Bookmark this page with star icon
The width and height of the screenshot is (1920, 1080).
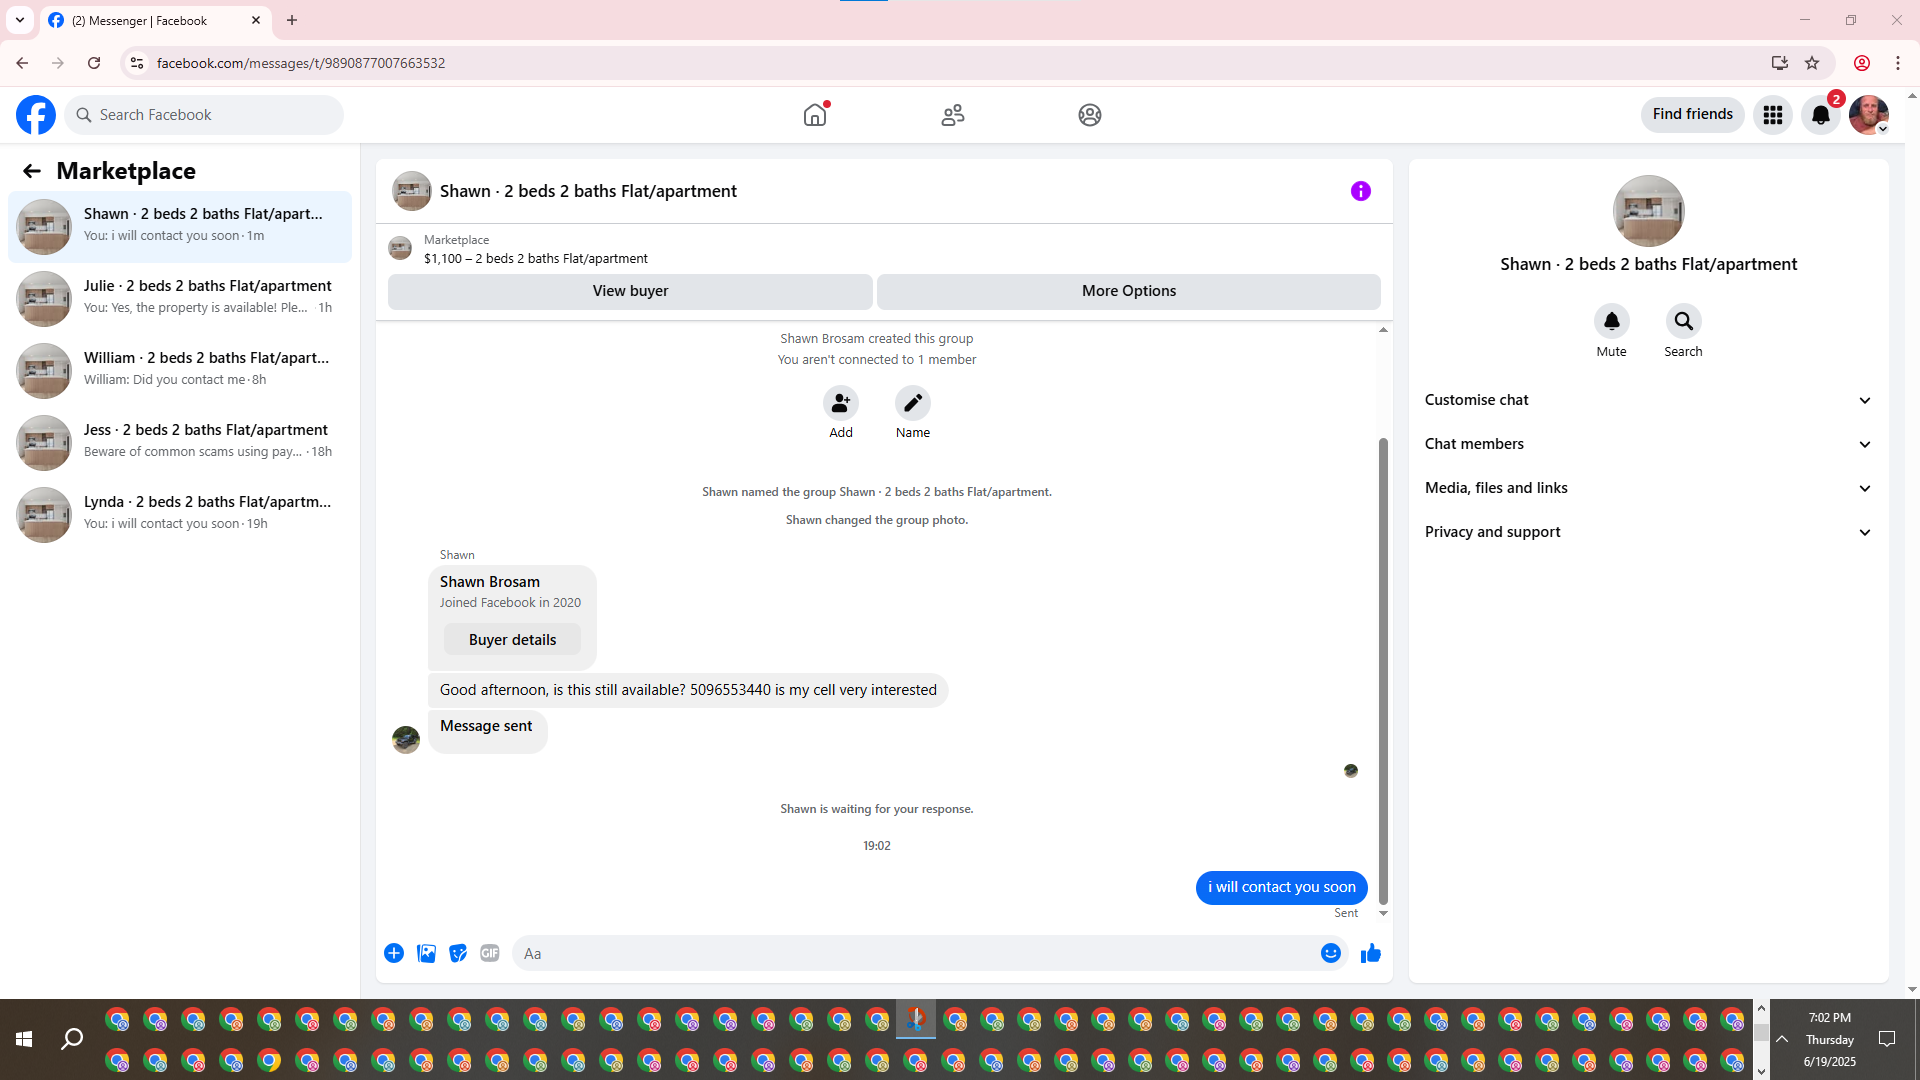tap(1812, 63)
